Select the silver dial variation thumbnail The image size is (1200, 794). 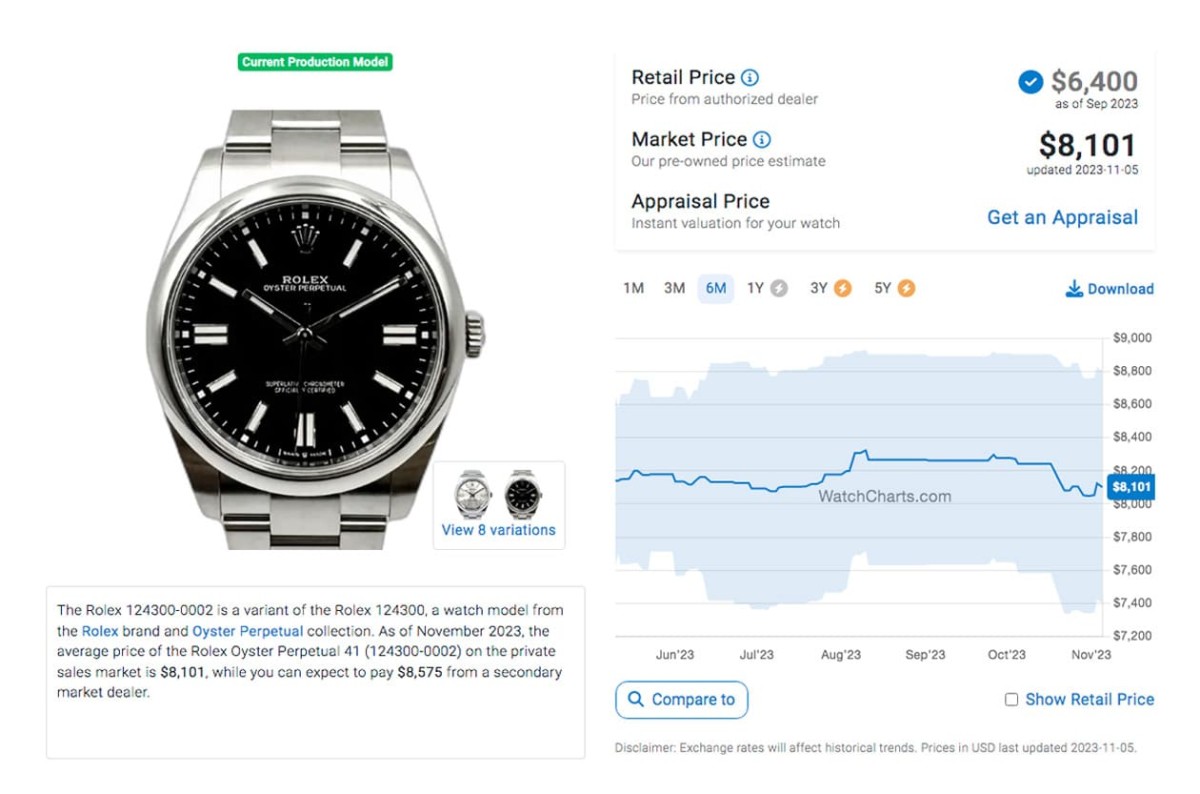[473, 493]
